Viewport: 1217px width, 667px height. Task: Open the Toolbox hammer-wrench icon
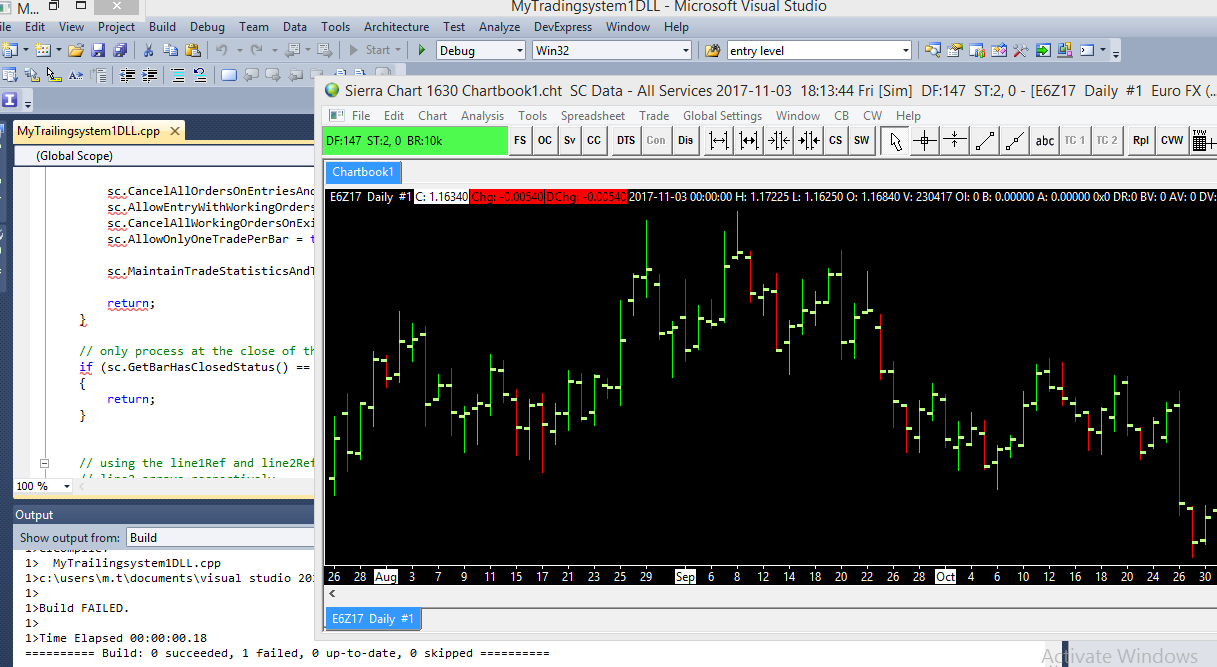tap(1021, 50)
